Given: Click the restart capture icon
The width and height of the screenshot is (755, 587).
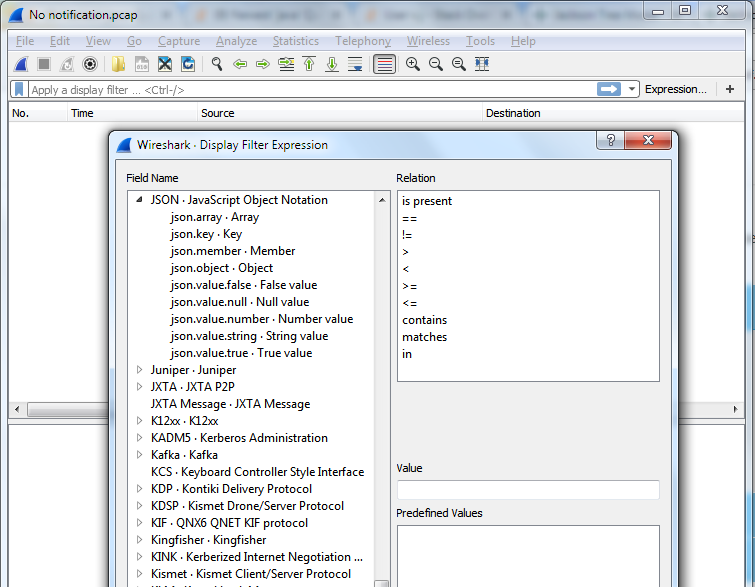Looking at the screenshot, I should pos(67,64).
